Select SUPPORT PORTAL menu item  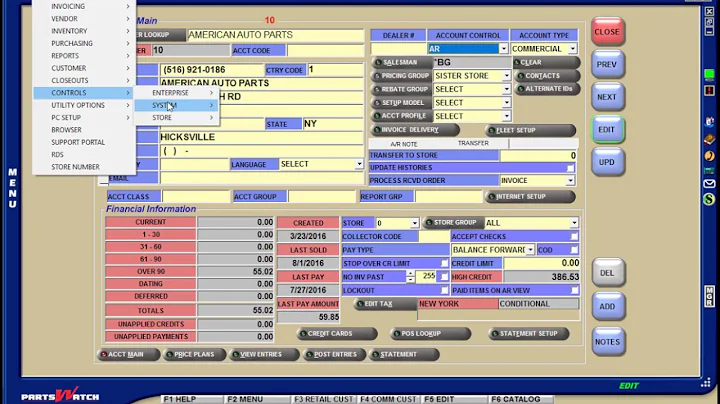coord(84,143)
